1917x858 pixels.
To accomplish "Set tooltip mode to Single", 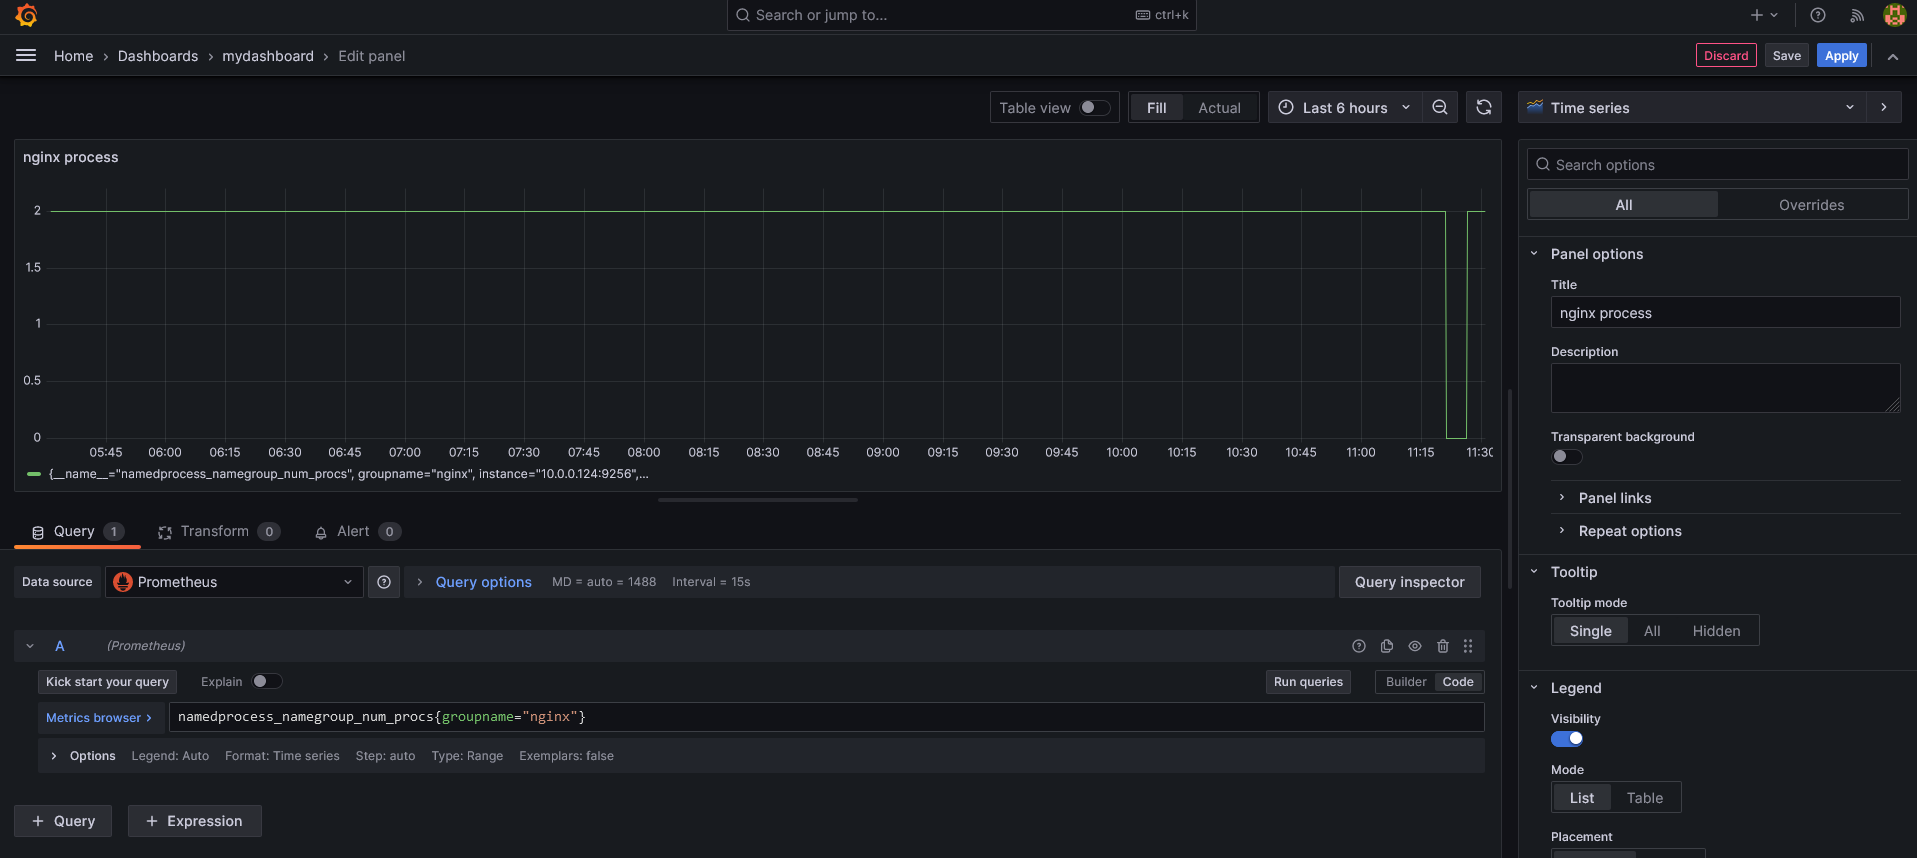I will tap(1590, 631).
